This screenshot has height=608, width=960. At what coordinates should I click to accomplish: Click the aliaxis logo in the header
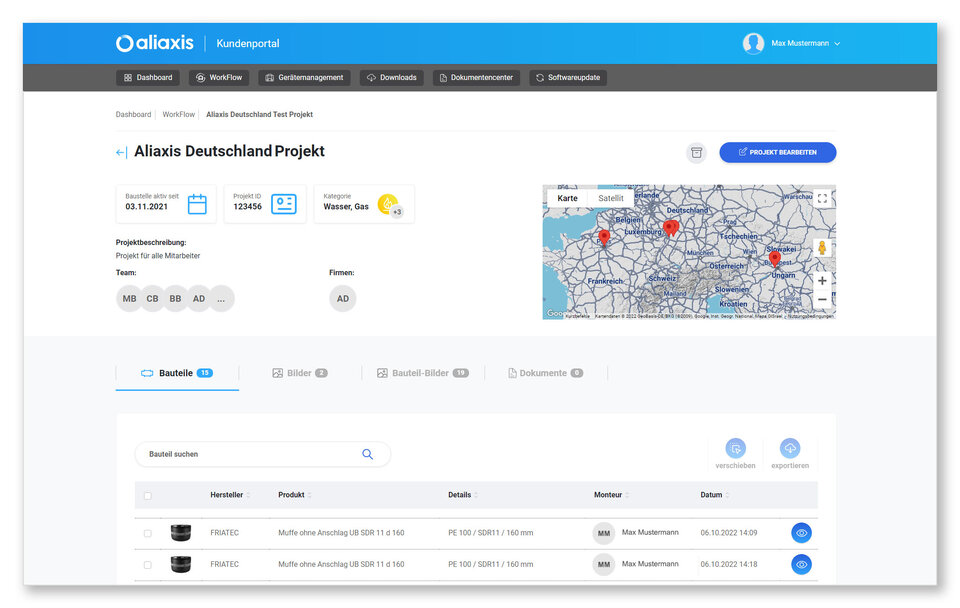click(x=155, y=43)
